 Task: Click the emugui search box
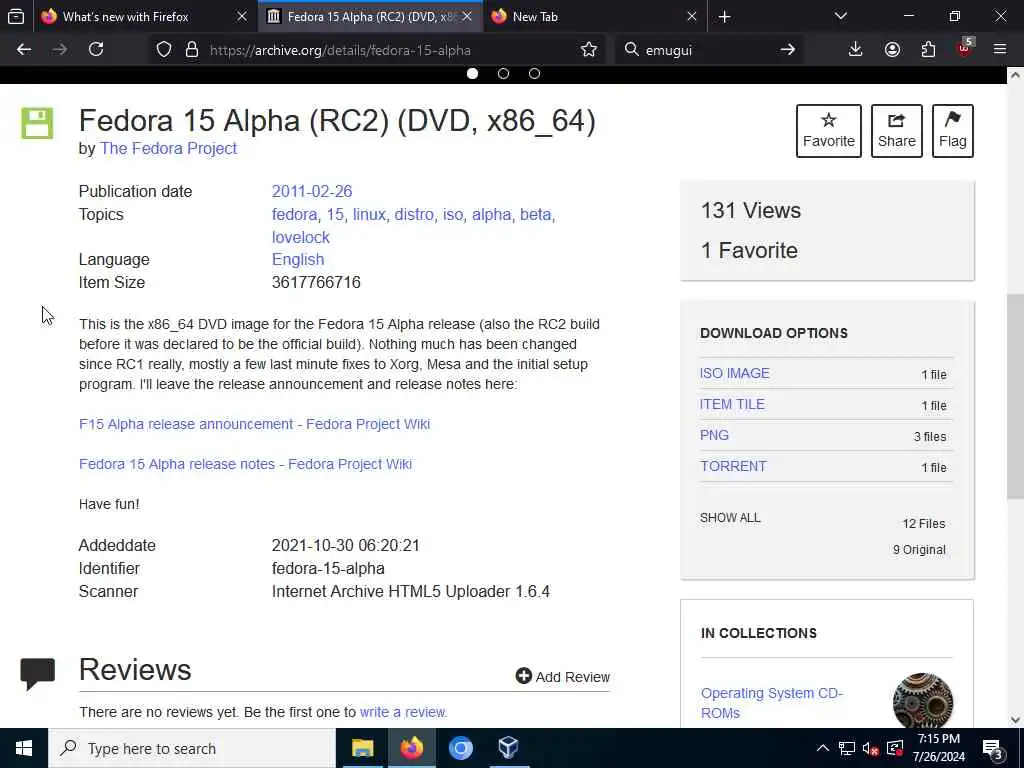[x=709, y=50]
